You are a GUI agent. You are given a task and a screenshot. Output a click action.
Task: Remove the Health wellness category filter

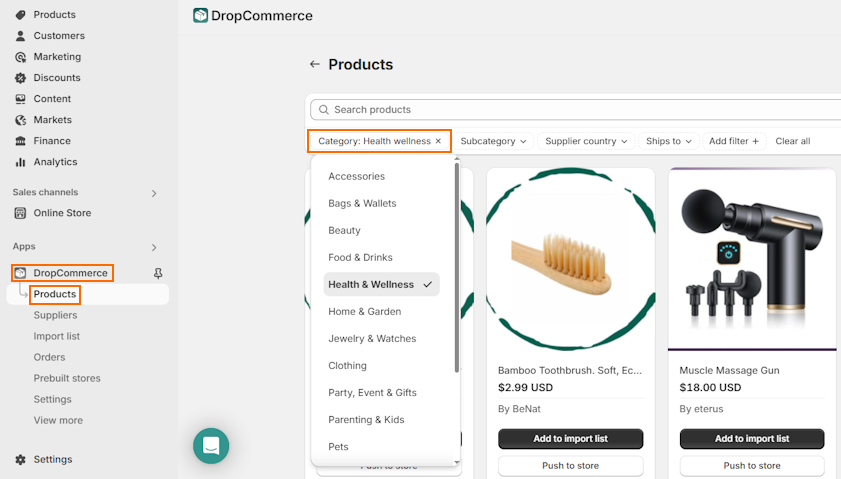[438, 141]
